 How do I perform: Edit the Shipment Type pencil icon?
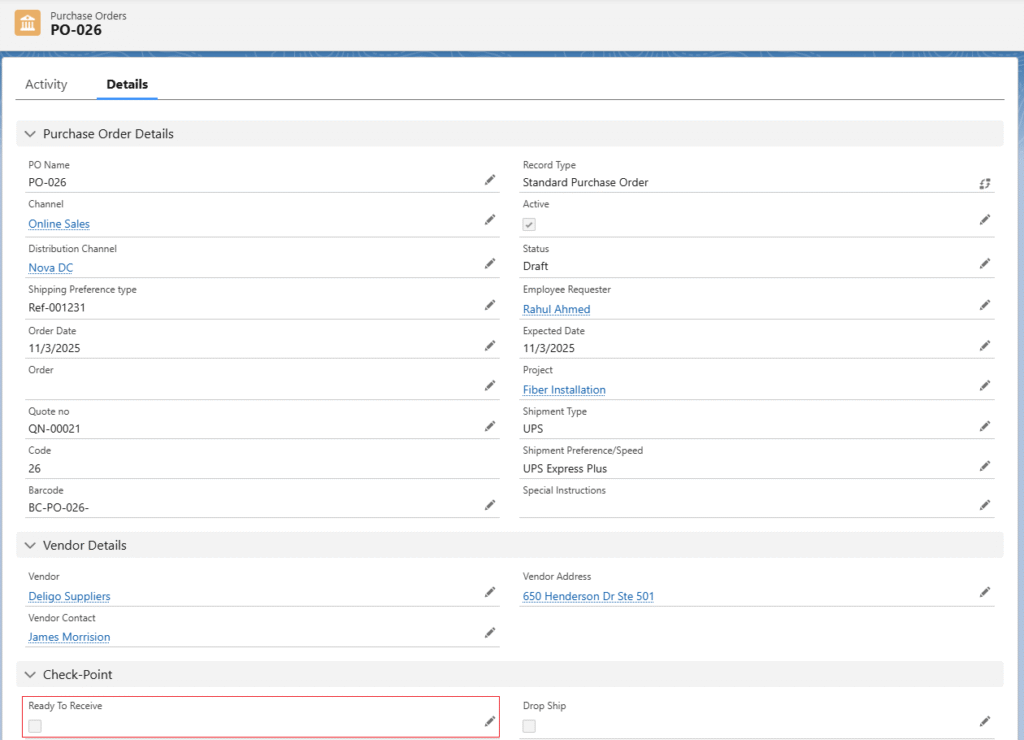tap(984, 426)
